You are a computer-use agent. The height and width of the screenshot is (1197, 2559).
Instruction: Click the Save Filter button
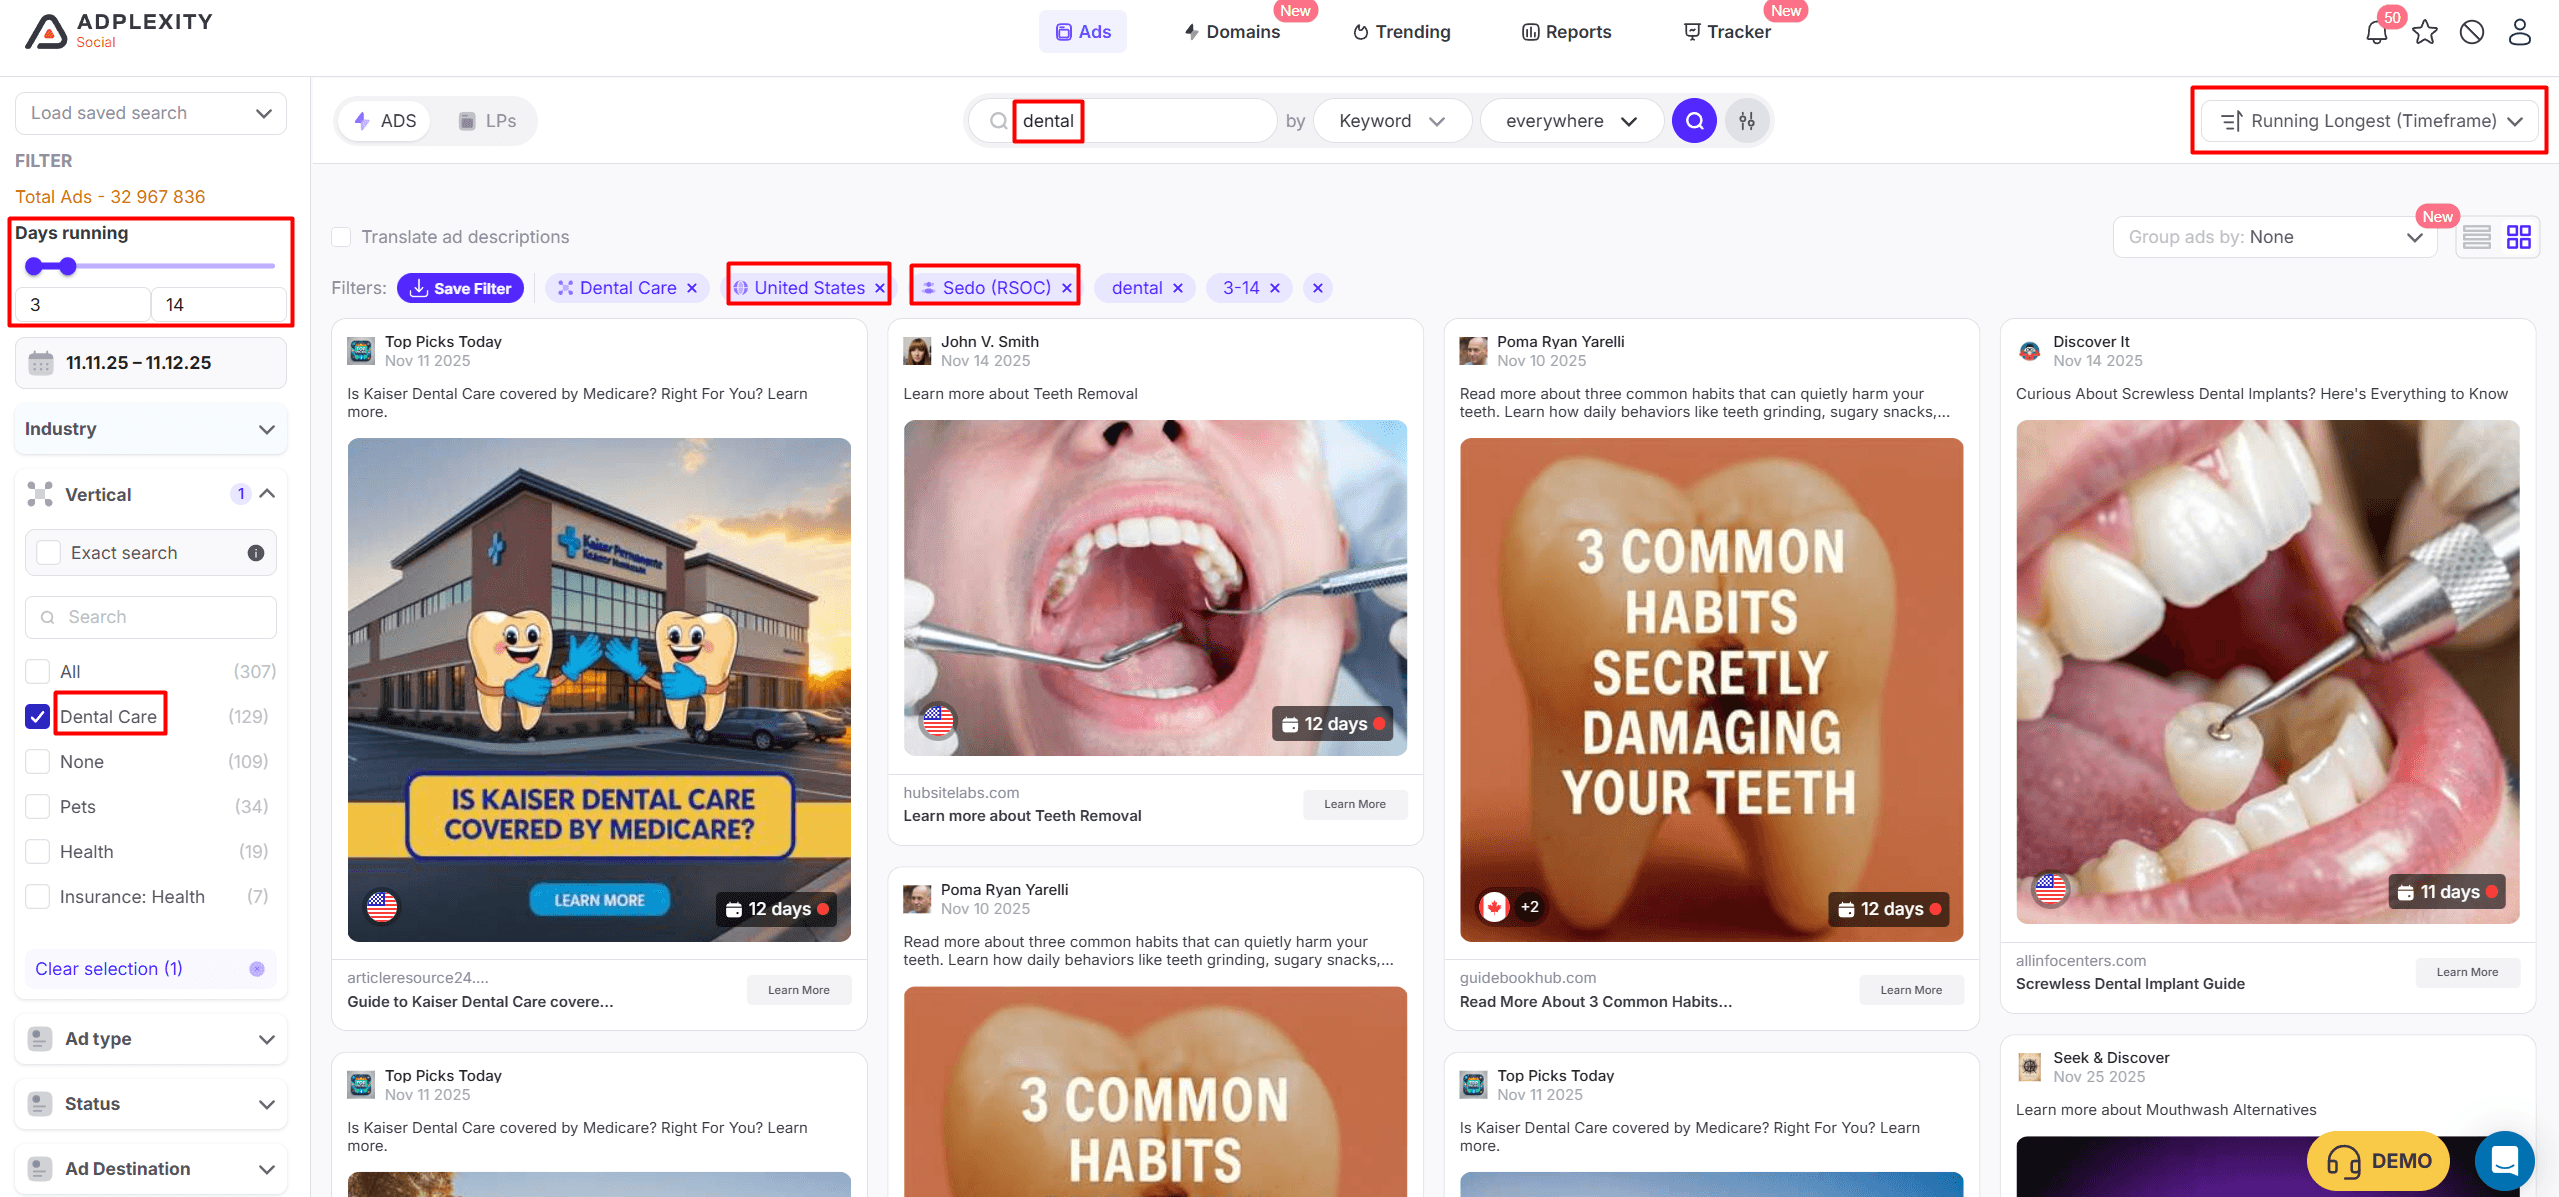(460, 288)
